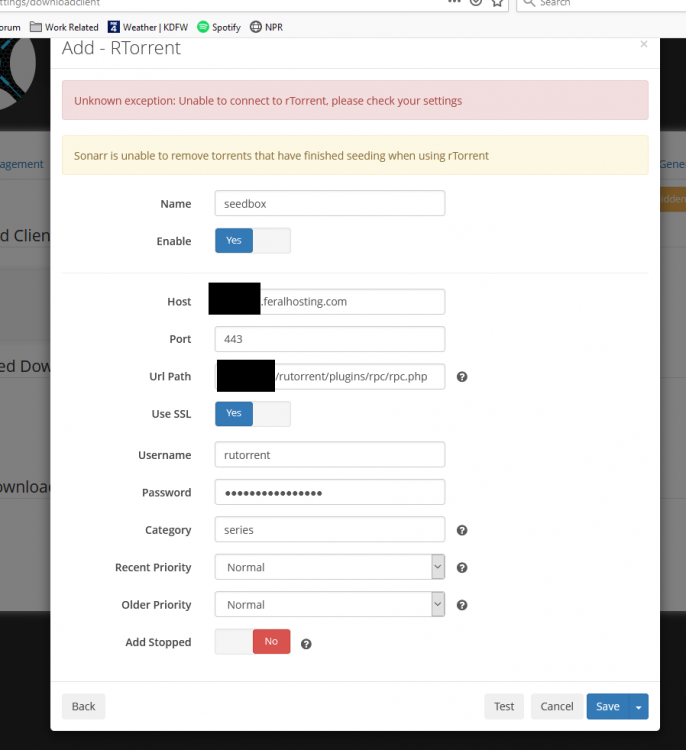
Task: Open the Work Related bookmarks folder
Action: point(64,27)
